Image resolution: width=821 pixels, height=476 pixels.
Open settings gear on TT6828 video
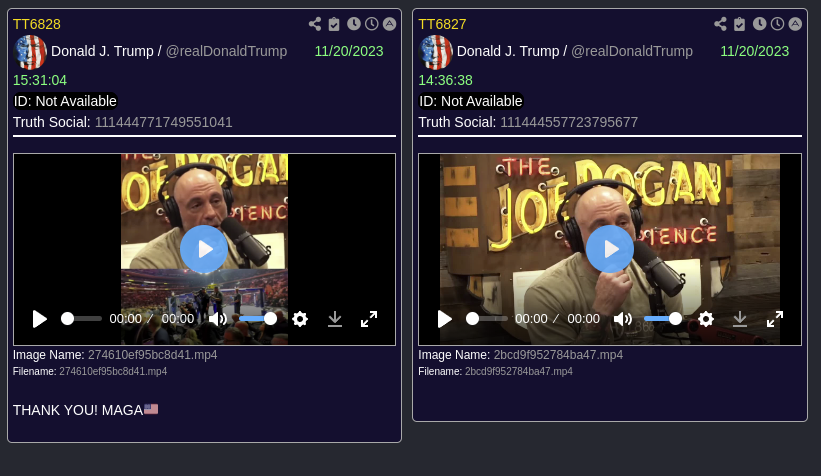point(300,319)
